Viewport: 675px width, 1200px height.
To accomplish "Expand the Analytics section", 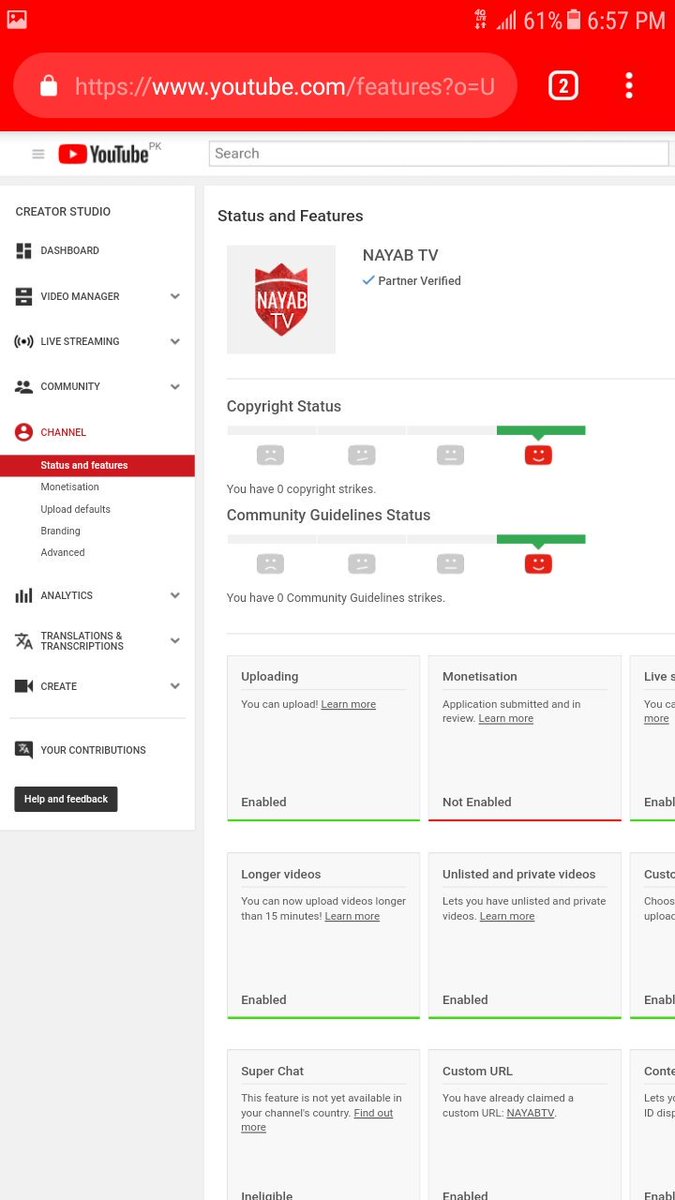I will (175, 596).
